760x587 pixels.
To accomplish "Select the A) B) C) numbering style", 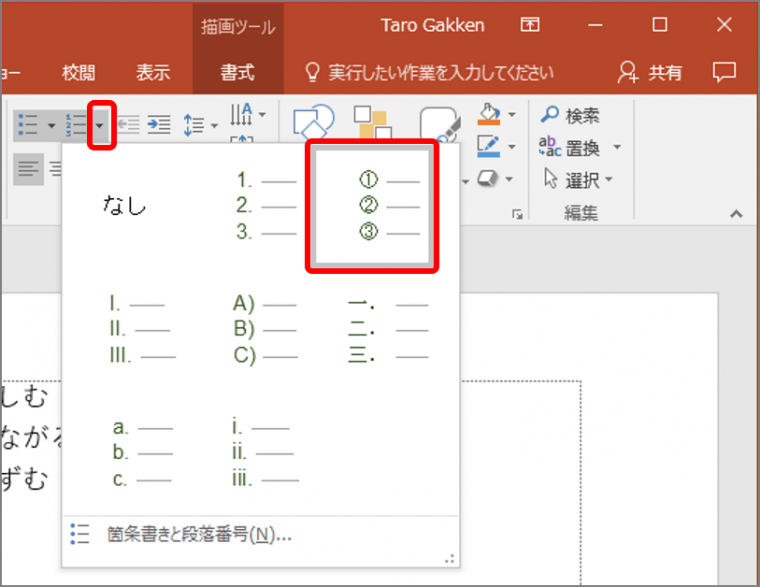I will [x=265, y=330].
